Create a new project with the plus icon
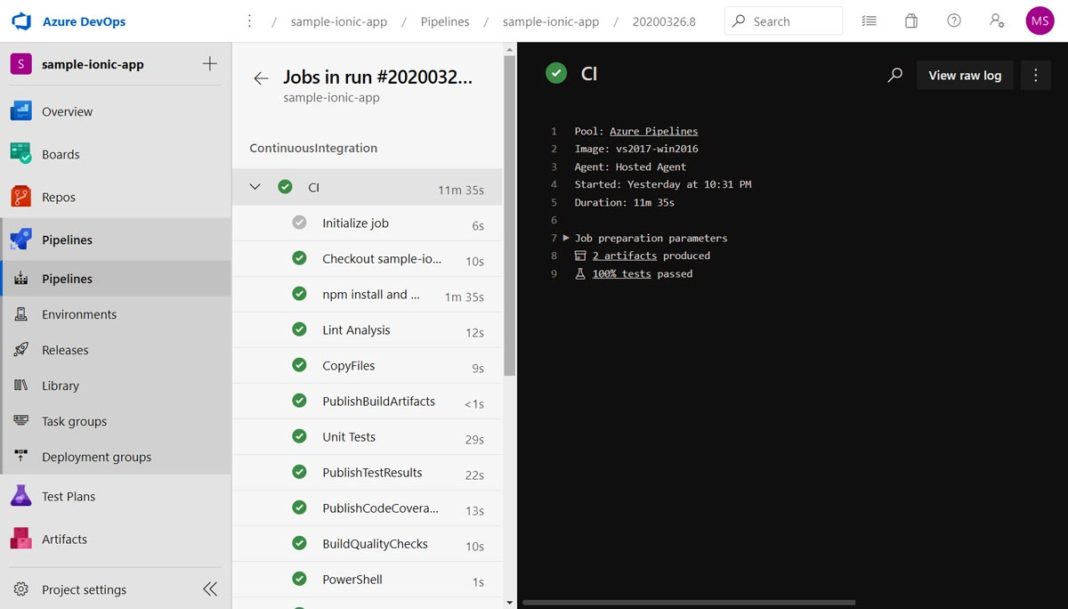The width and height of the screenshot is (1068, 609). (209, 63)
